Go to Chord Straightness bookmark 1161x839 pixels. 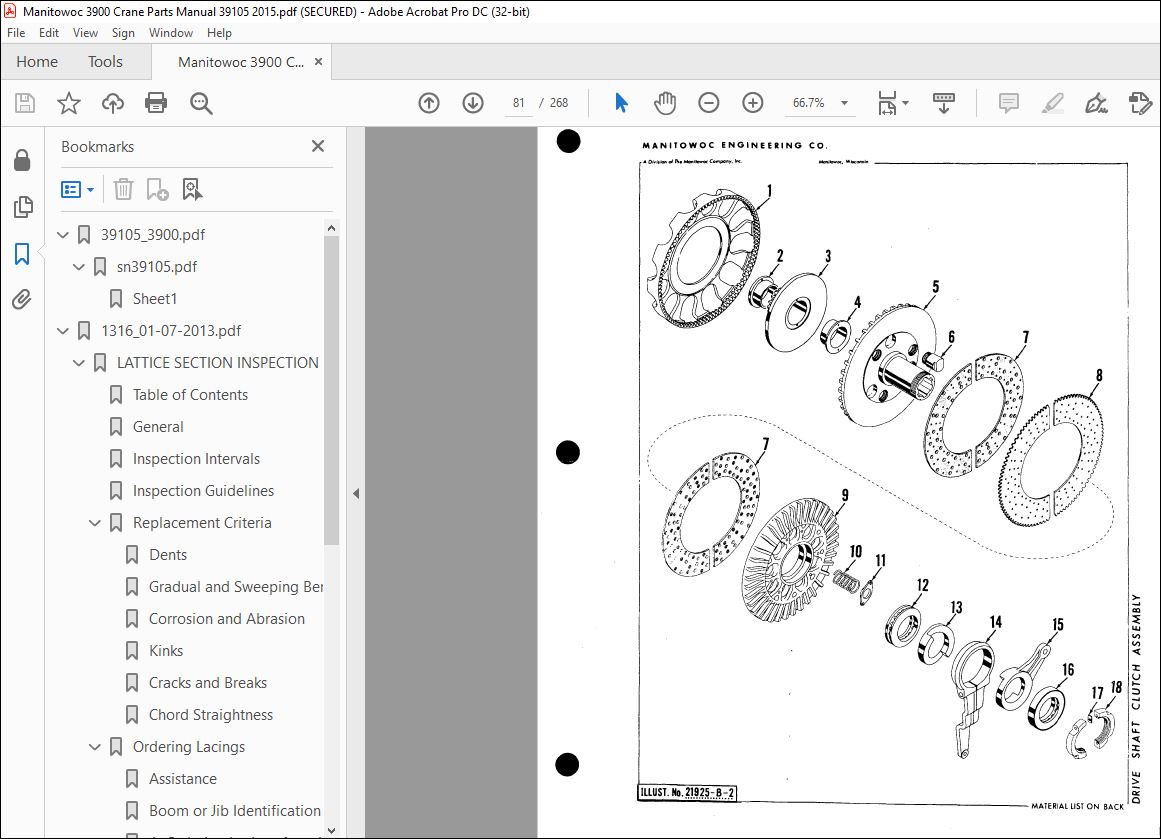click(x=211, y=715)
